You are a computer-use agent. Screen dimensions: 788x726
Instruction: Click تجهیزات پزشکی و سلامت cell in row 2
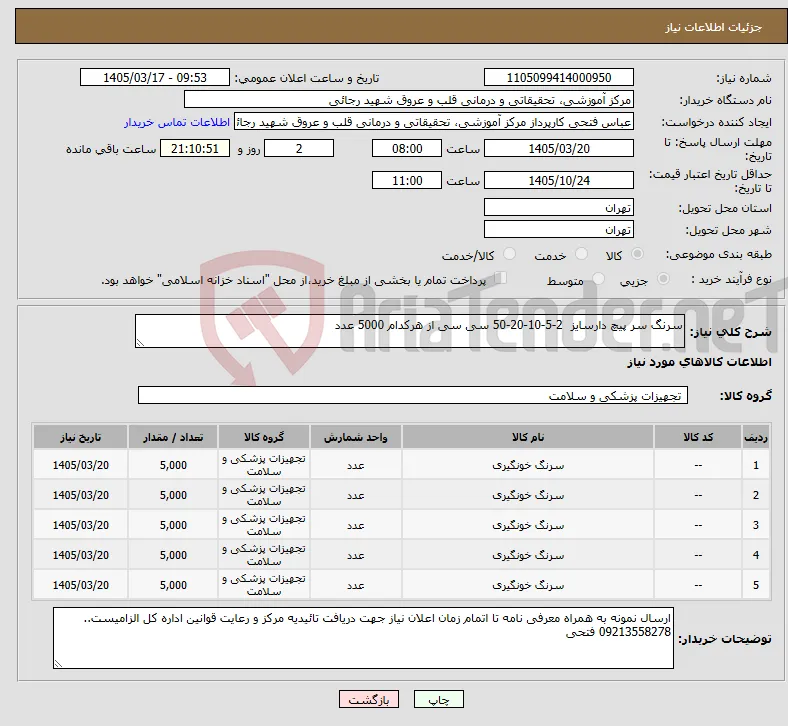coord(264,495)
